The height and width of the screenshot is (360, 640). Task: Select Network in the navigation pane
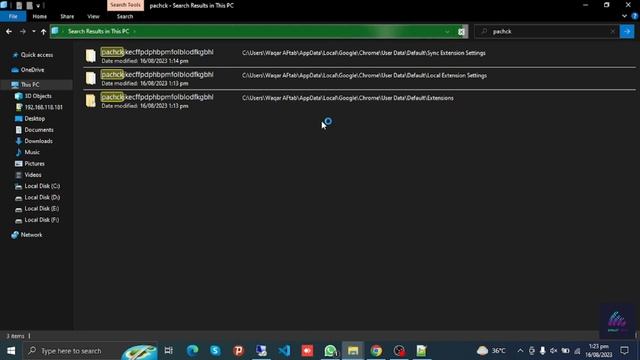31,235
